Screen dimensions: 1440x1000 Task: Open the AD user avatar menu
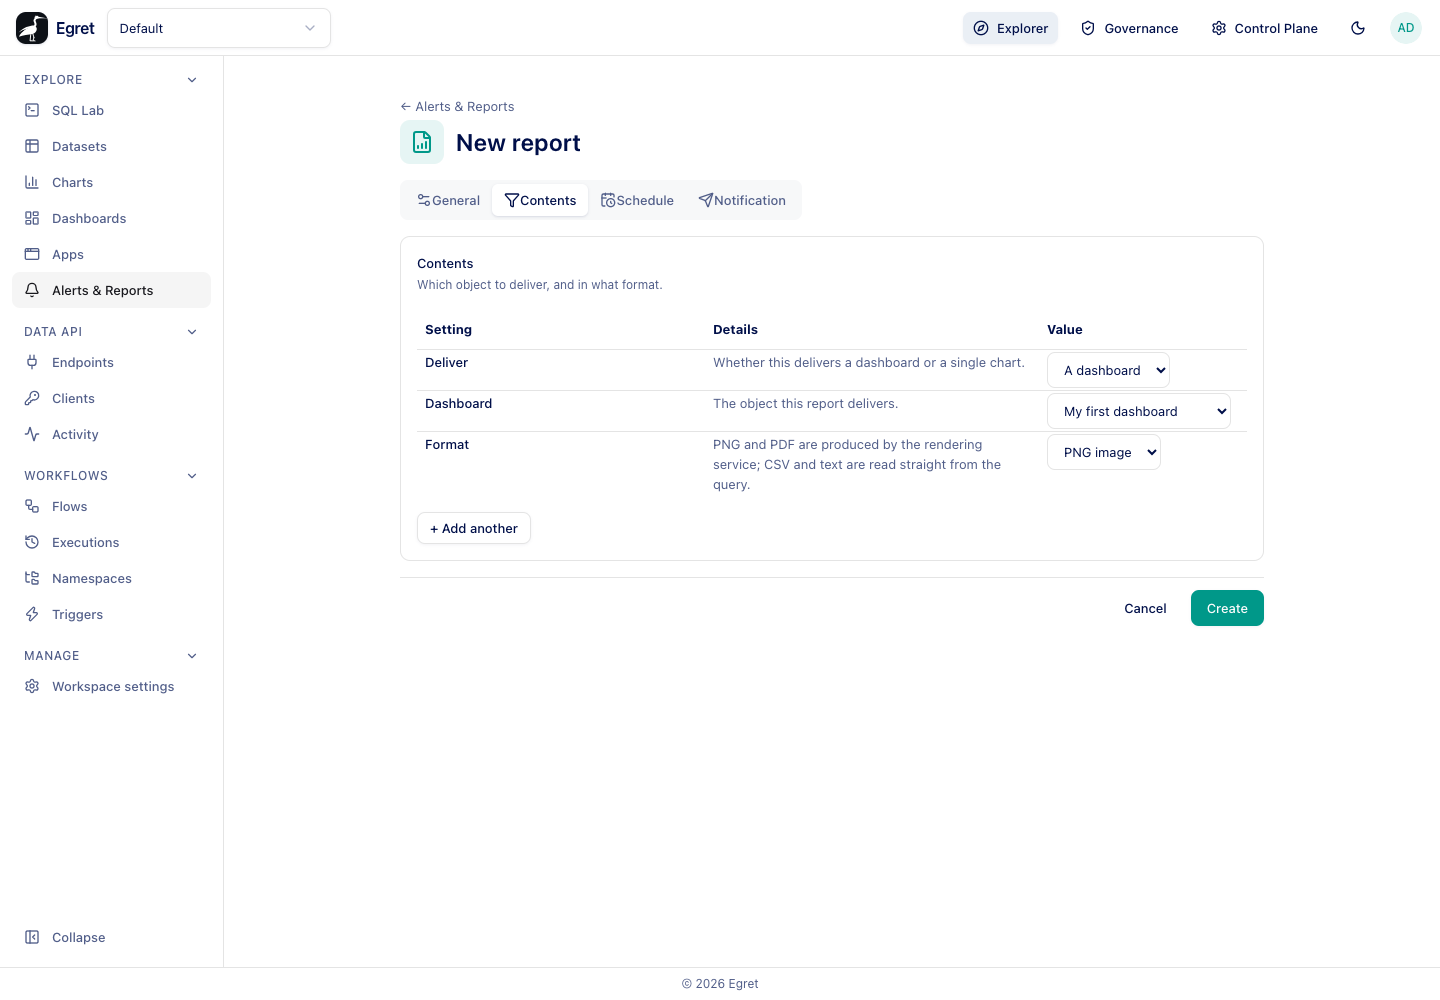1406,28
